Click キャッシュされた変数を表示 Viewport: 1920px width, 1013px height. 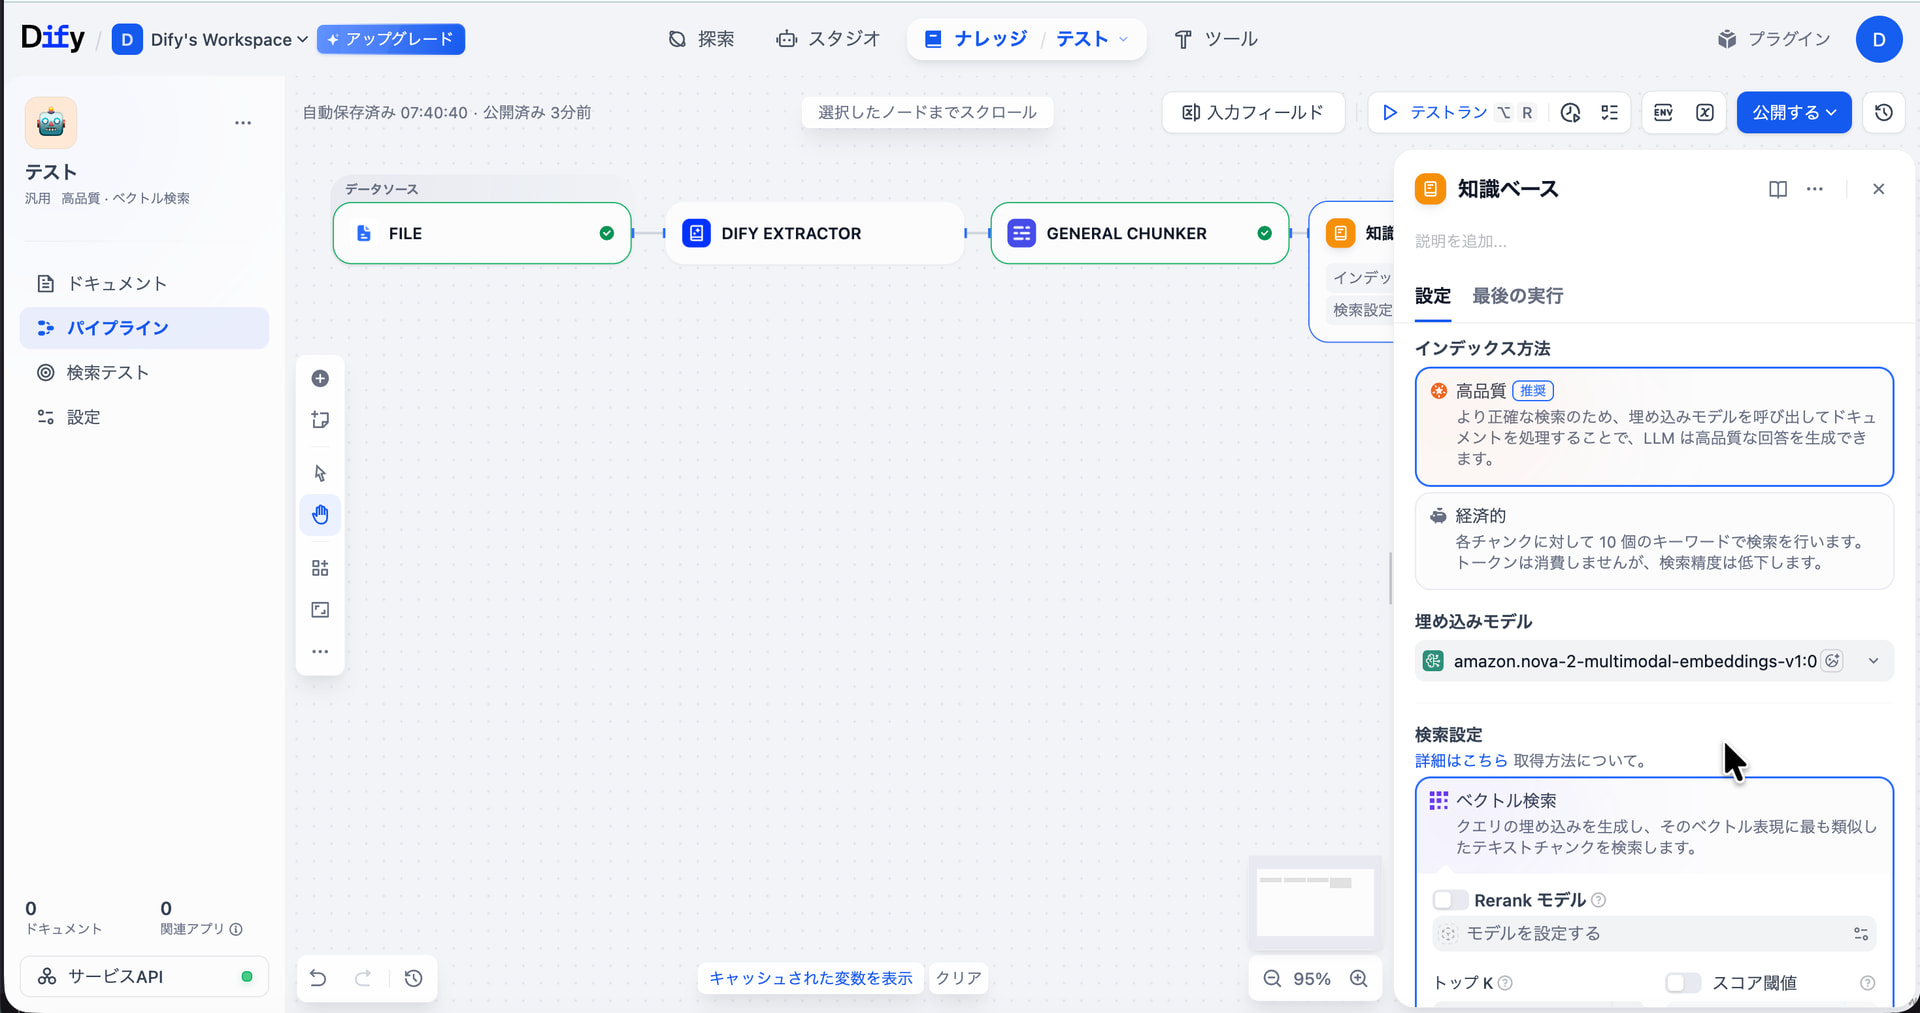(x=811, y=978)
